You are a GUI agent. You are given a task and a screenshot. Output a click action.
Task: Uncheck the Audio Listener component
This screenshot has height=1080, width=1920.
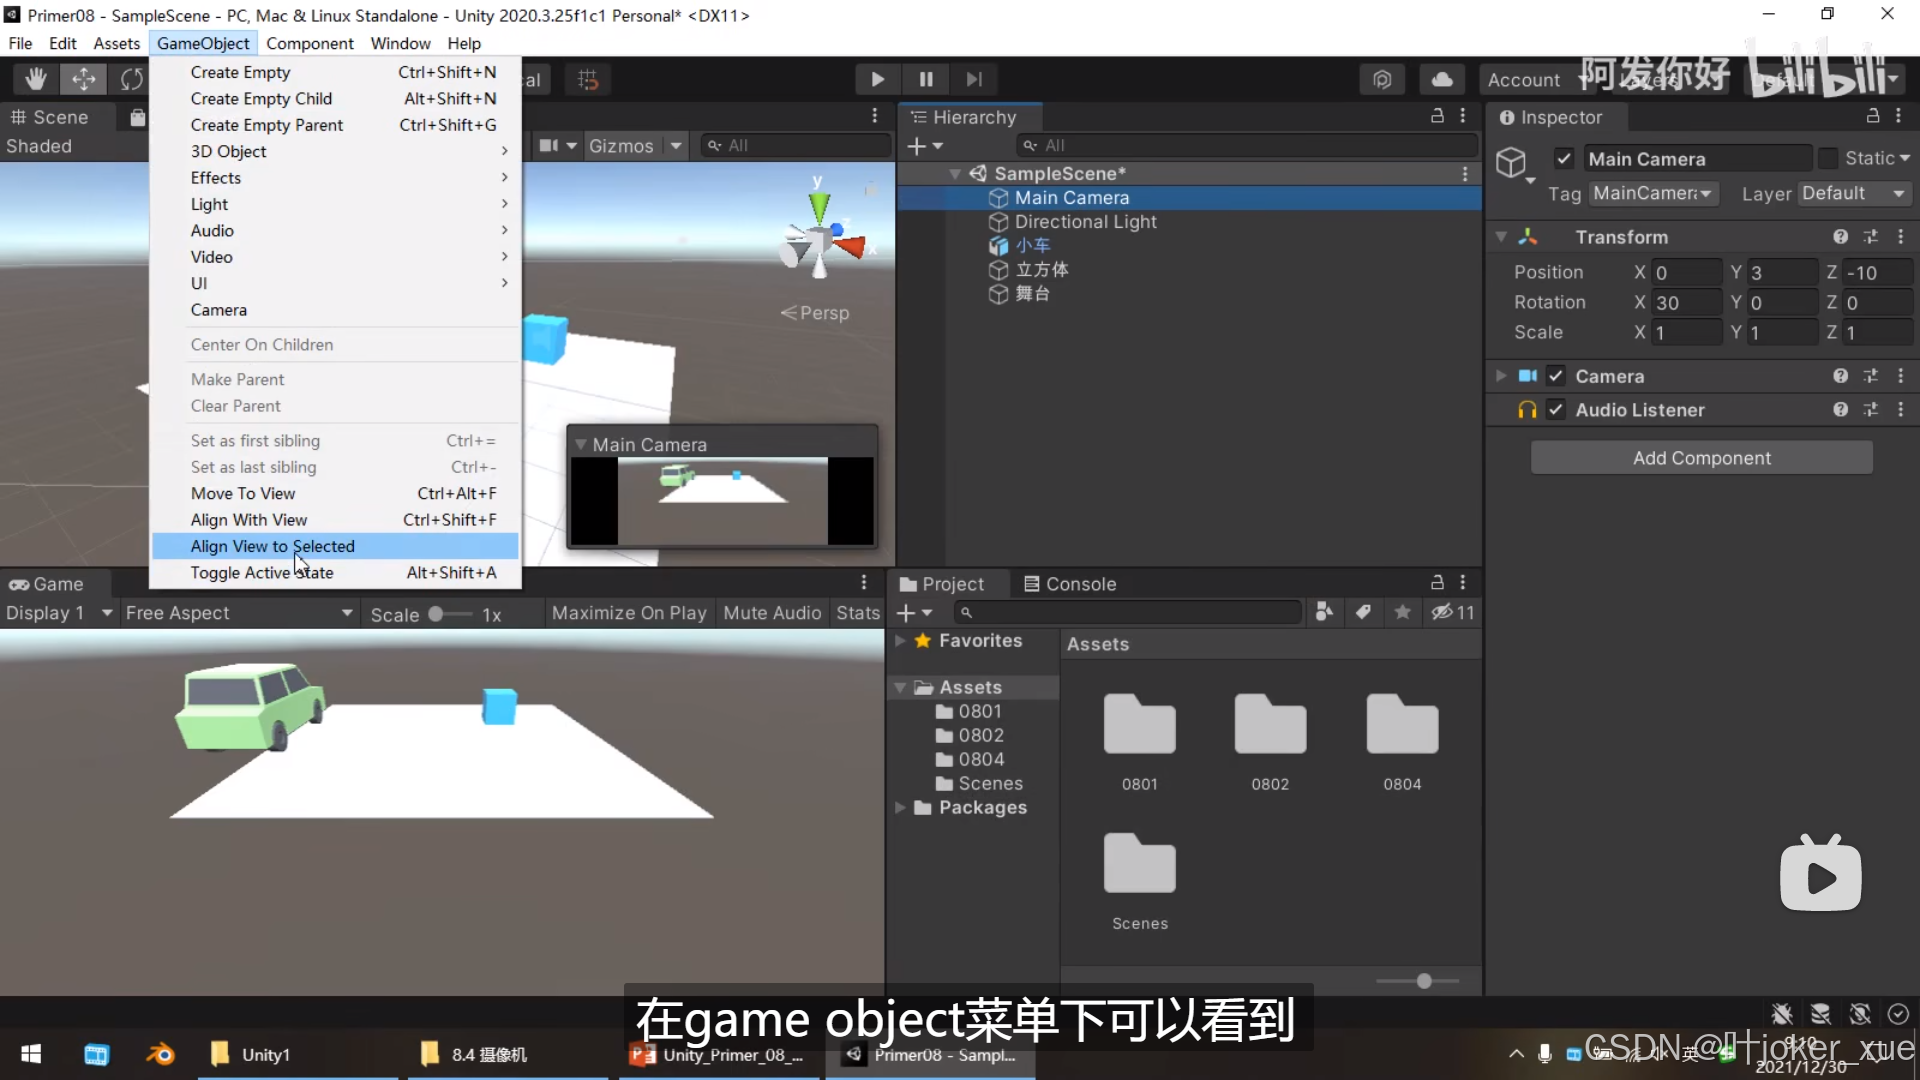tap(1557, 410)
